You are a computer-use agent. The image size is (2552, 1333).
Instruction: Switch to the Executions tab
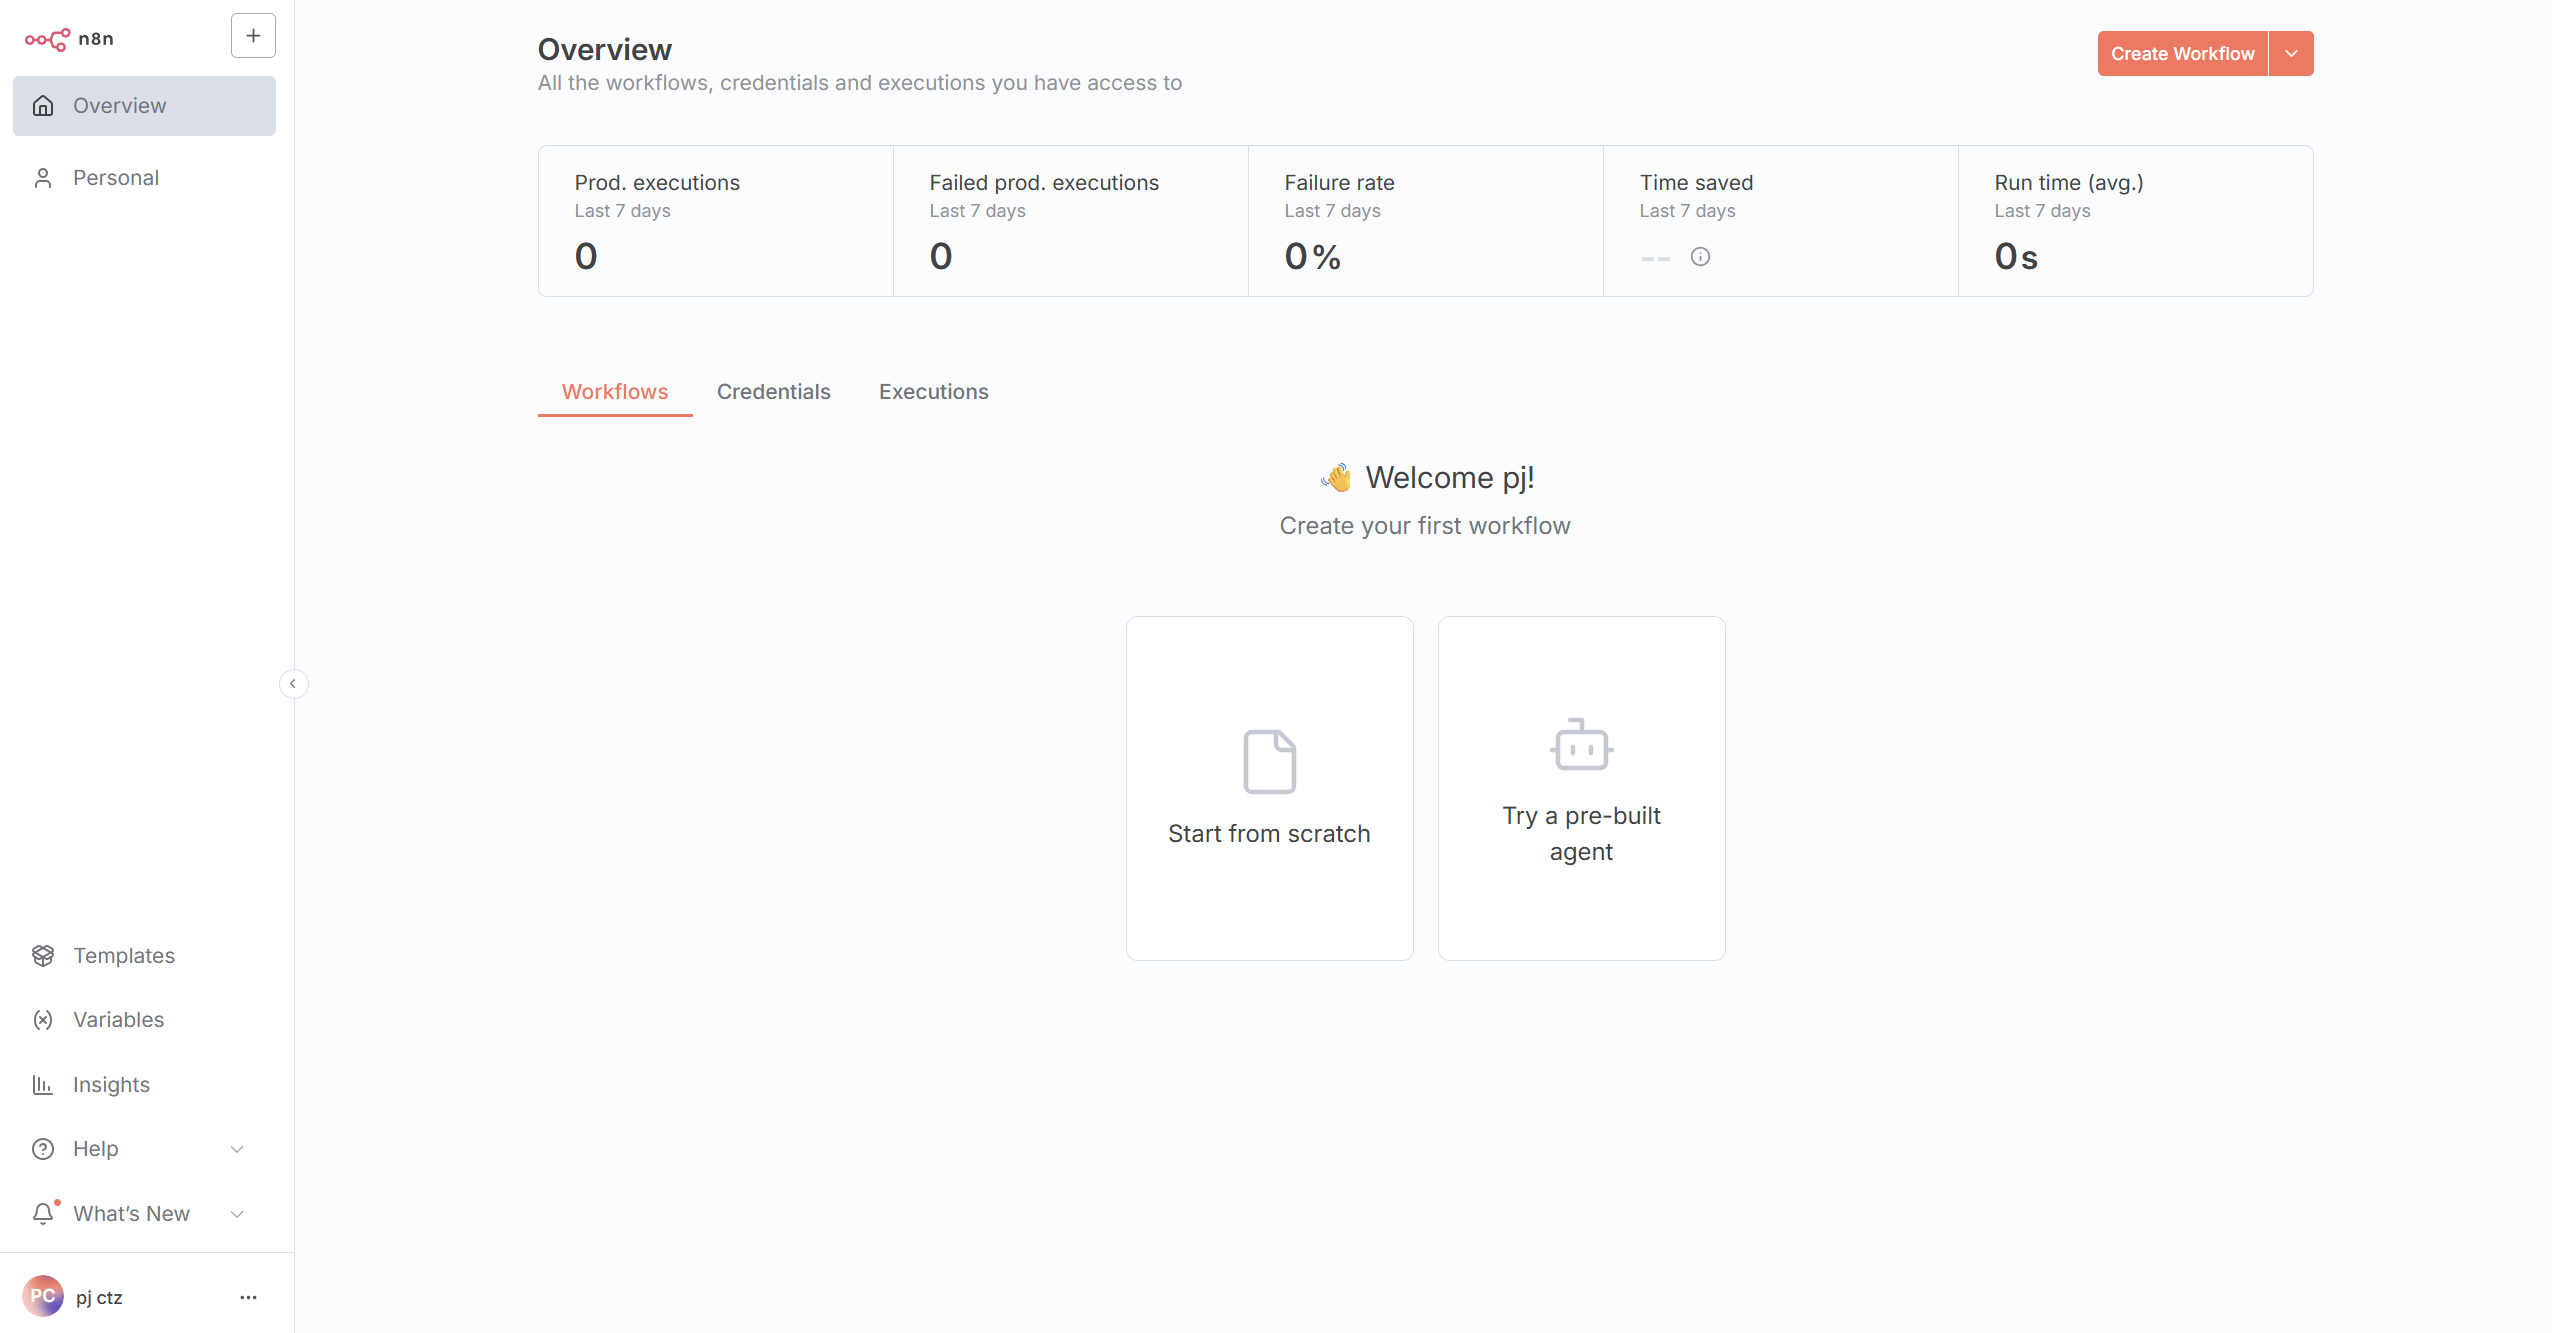pos(933,392)
